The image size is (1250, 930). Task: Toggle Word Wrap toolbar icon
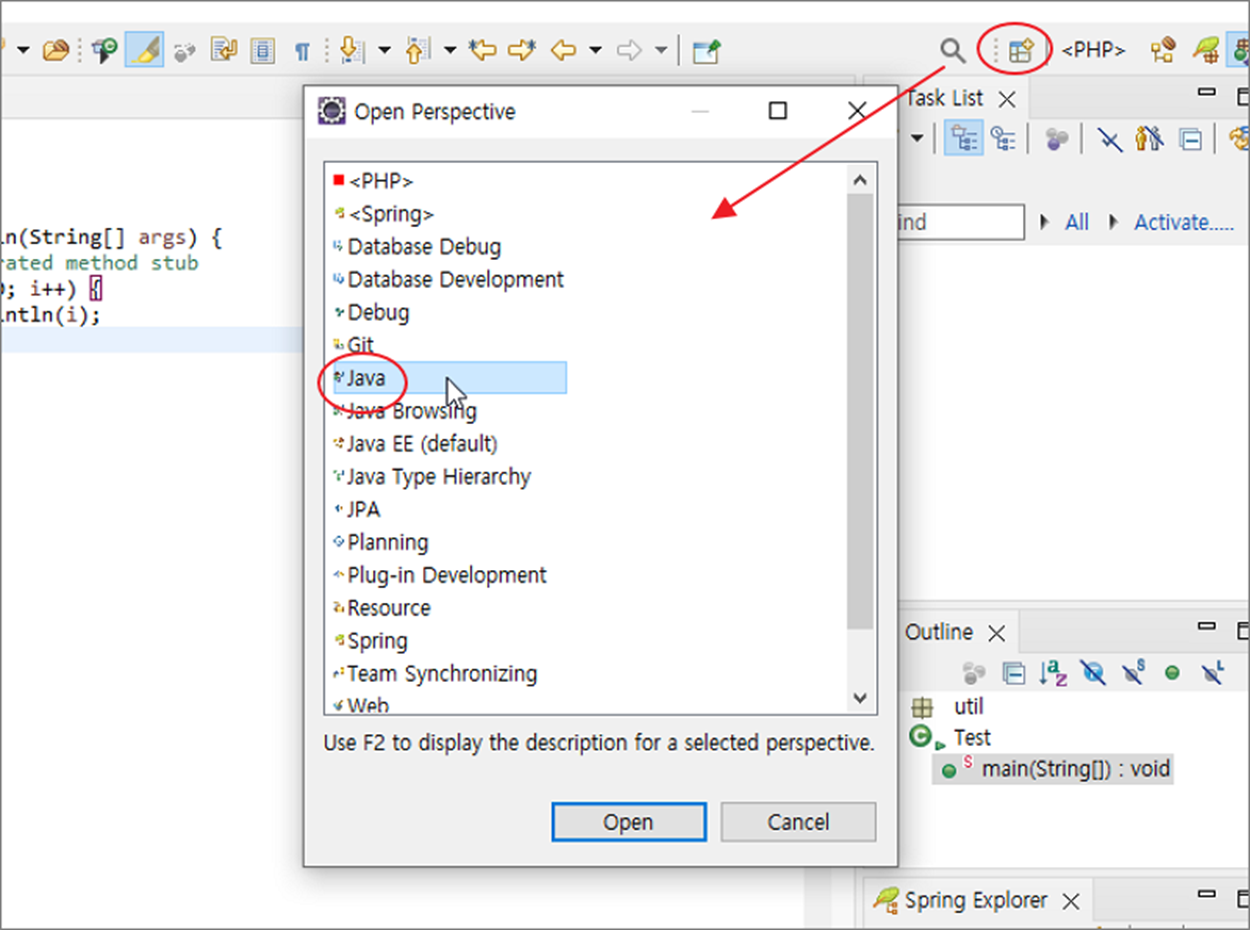coord(224,50)
